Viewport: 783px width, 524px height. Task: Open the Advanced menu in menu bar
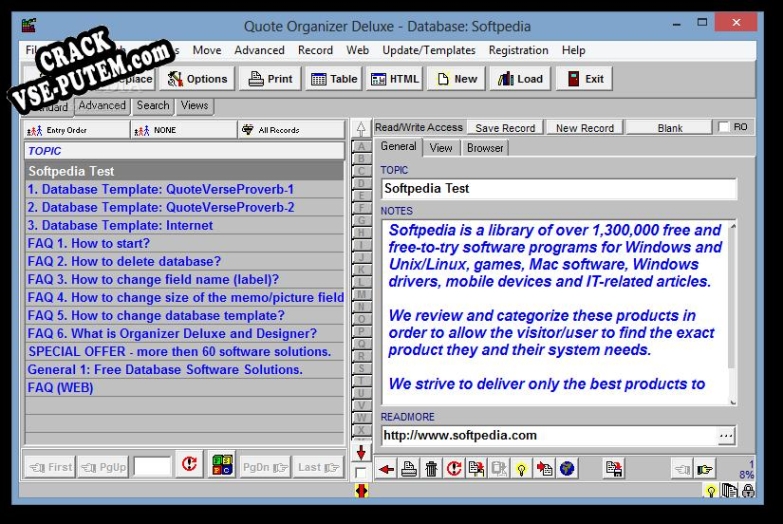pyautogui.click(x=259, y=50)
